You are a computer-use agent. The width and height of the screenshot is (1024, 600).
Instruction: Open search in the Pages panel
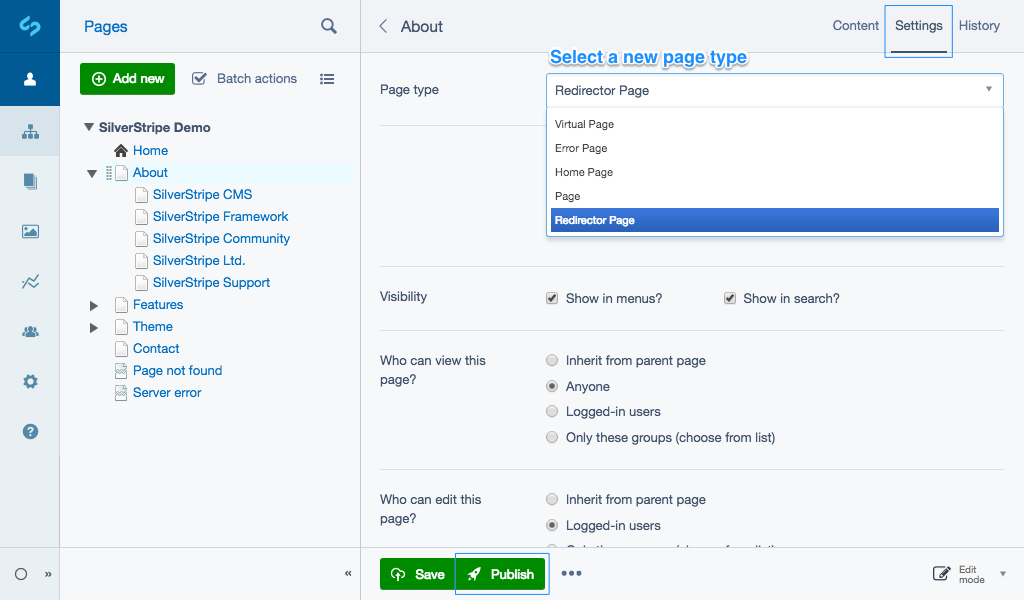click(329, 27)
